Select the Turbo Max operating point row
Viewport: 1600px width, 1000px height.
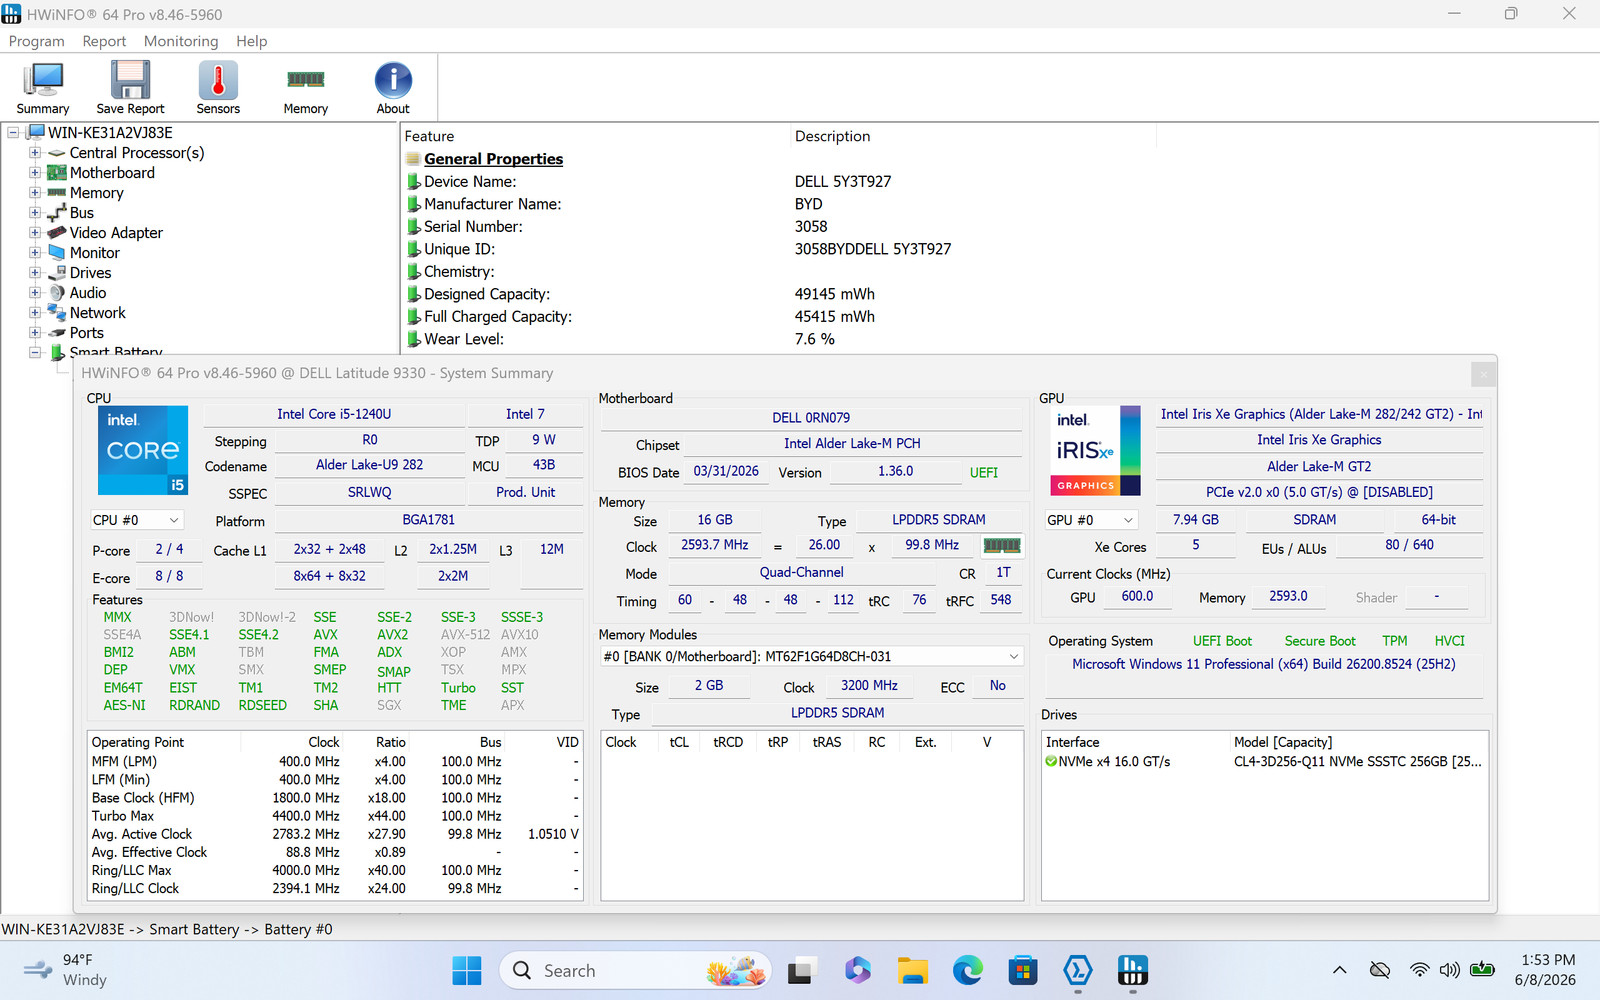click(x=335, y=816)
